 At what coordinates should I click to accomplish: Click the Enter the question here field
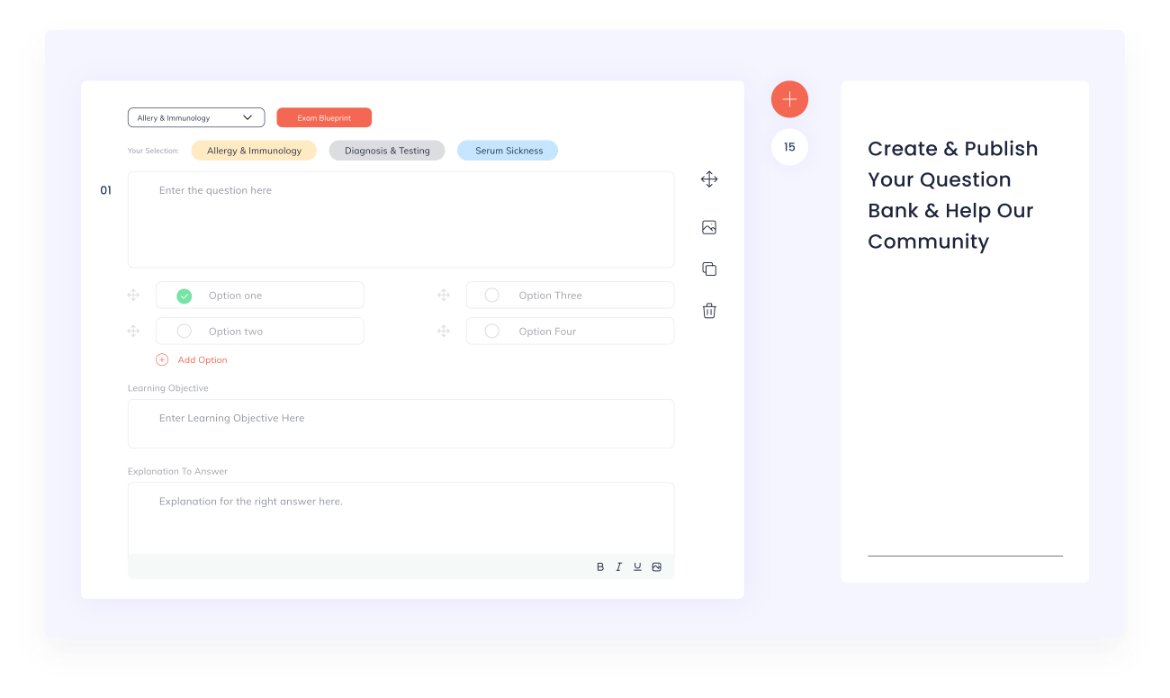click(x=400, y=219)
